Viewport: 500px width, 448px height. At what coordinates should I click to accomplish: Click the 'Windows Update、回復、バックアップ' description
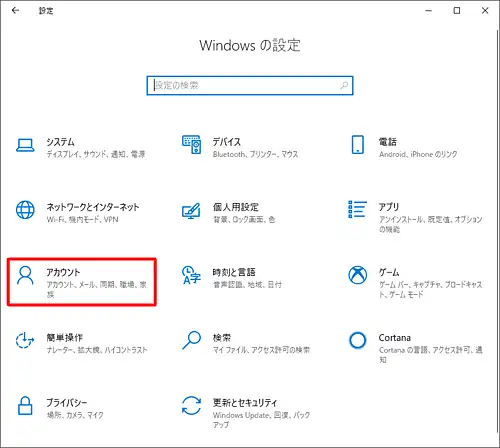261,420
